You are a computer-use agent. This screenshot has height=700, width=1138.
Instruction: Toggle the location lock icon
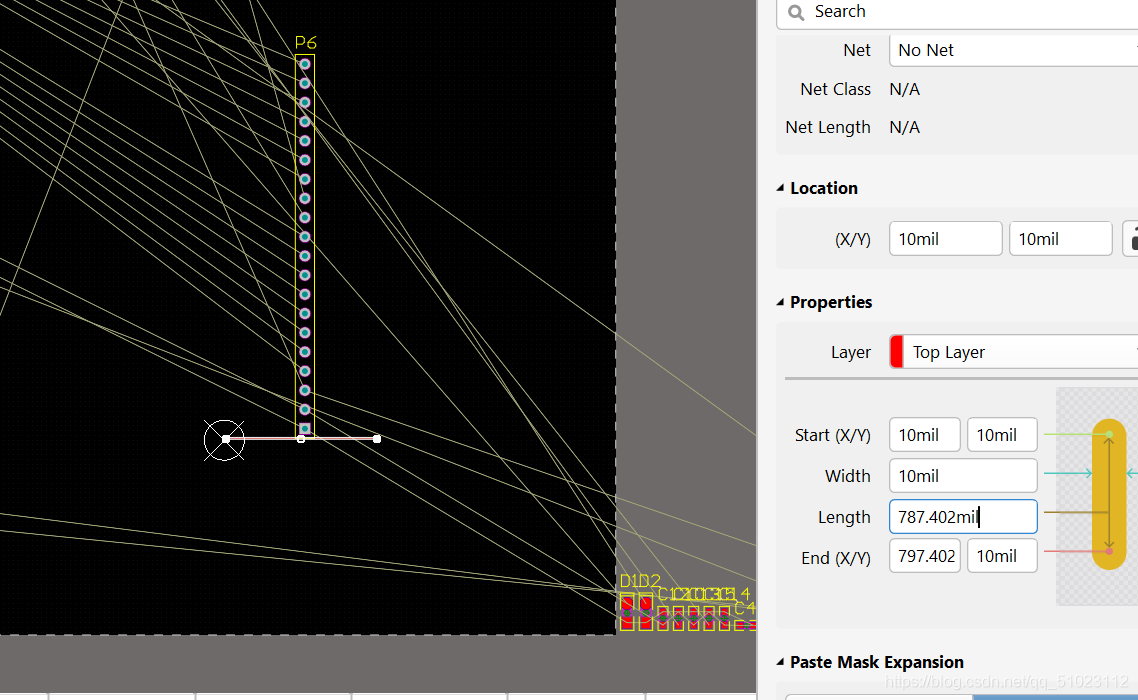click(1131, 239)
